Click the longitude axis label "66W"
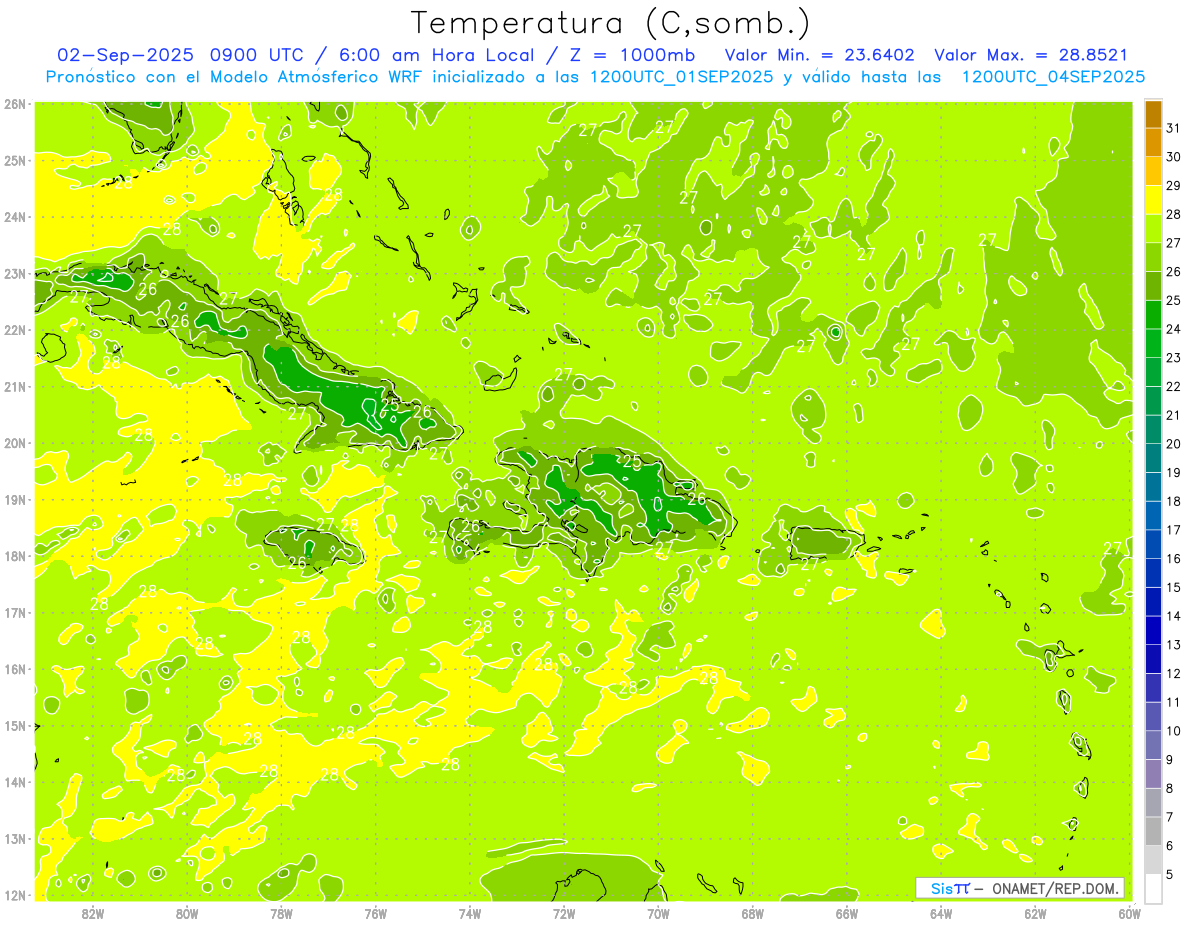The width and height of the screenshot is (1200, 927). click(847, 913)
